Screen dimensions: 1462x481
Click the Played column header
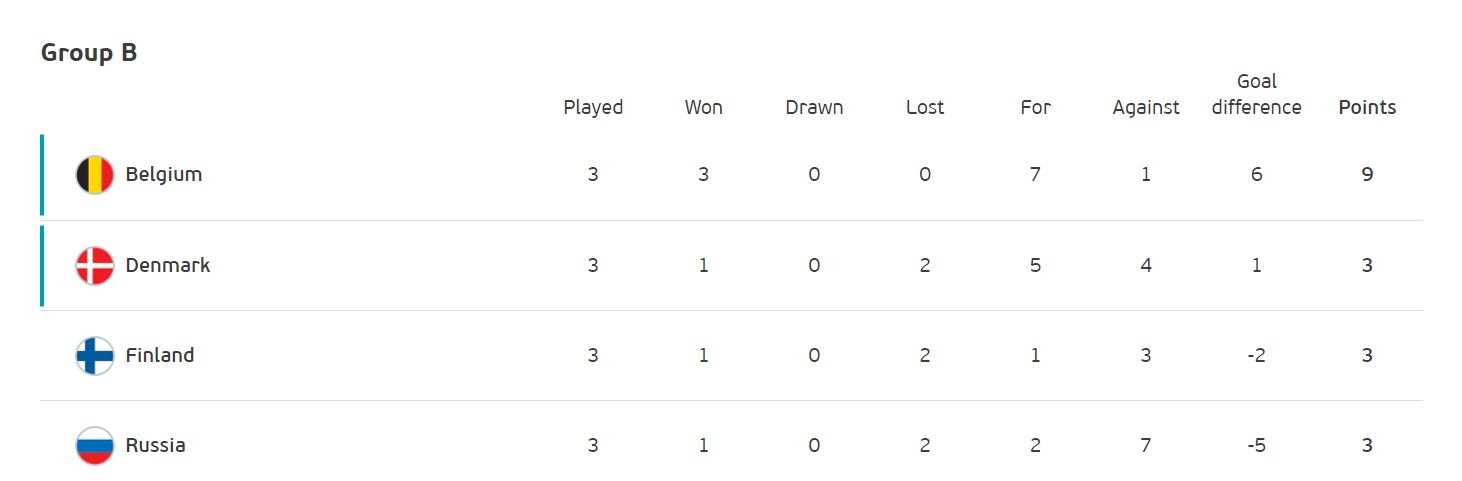coord(593,108)
